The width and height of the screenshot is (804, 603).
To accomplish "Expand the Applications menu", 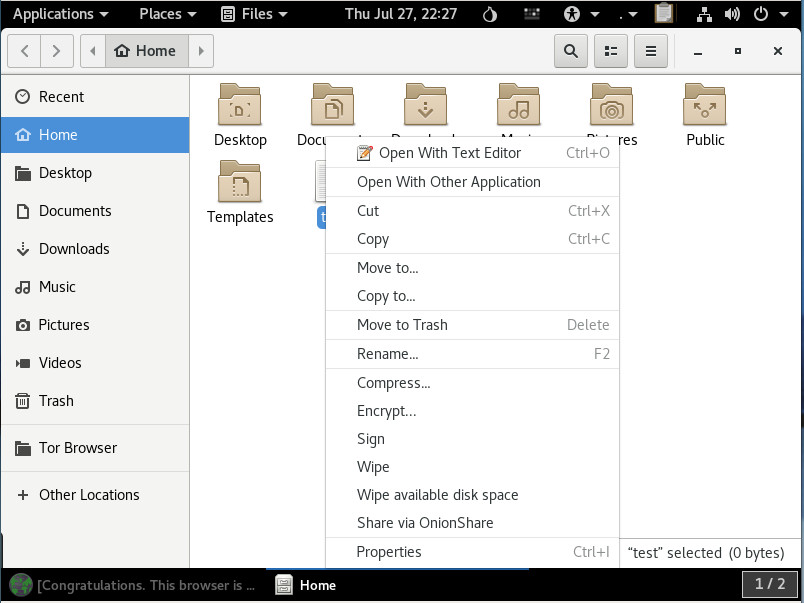I will (60, 14).
